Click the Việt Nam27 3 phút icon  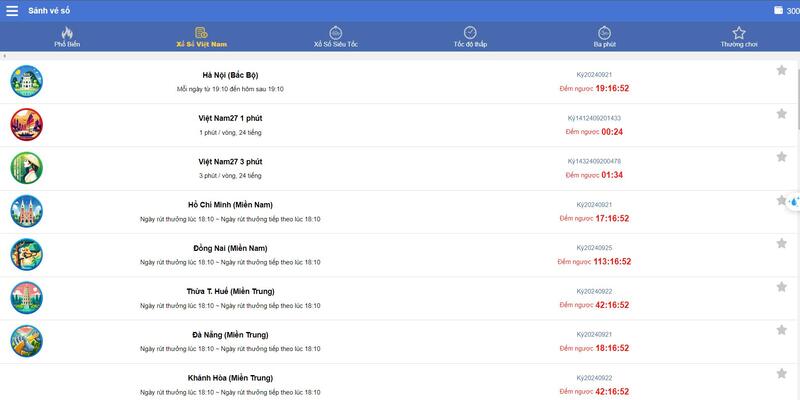click(x=26, y=167)
